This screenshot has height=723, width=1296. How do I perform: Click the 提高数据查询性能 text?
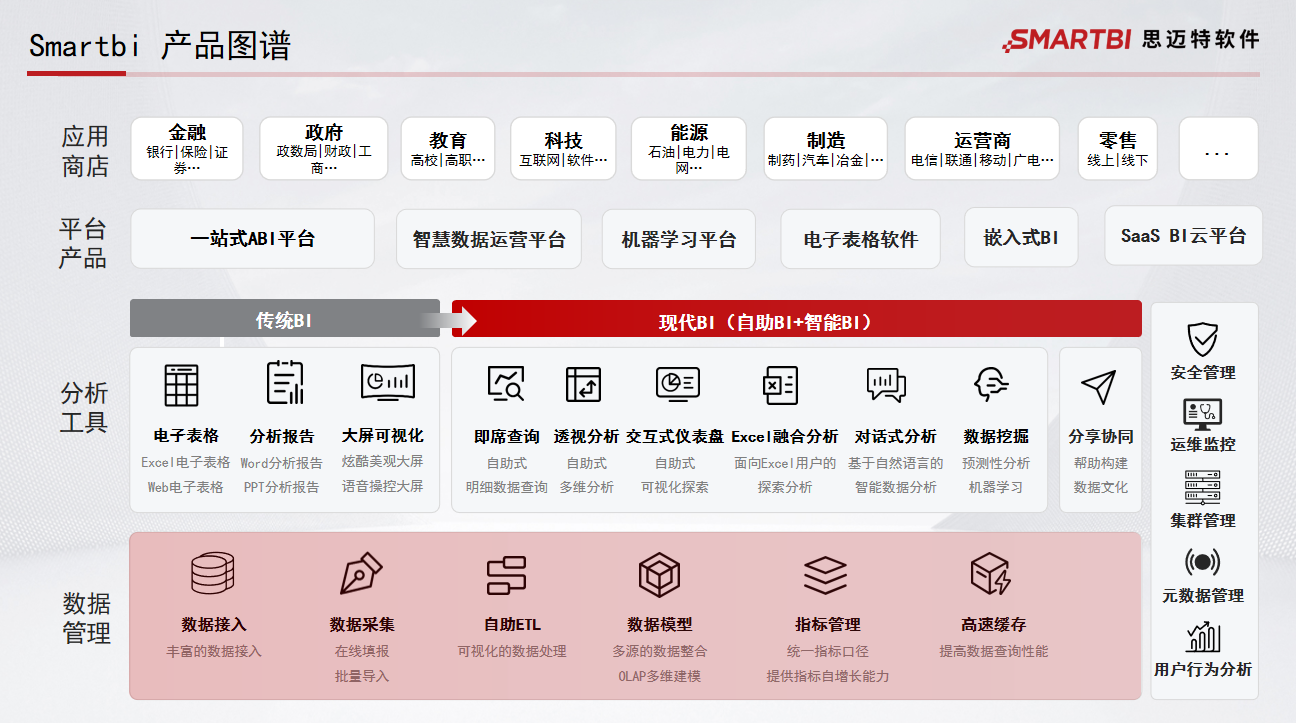pyautogui.click(x=994, y=651)
